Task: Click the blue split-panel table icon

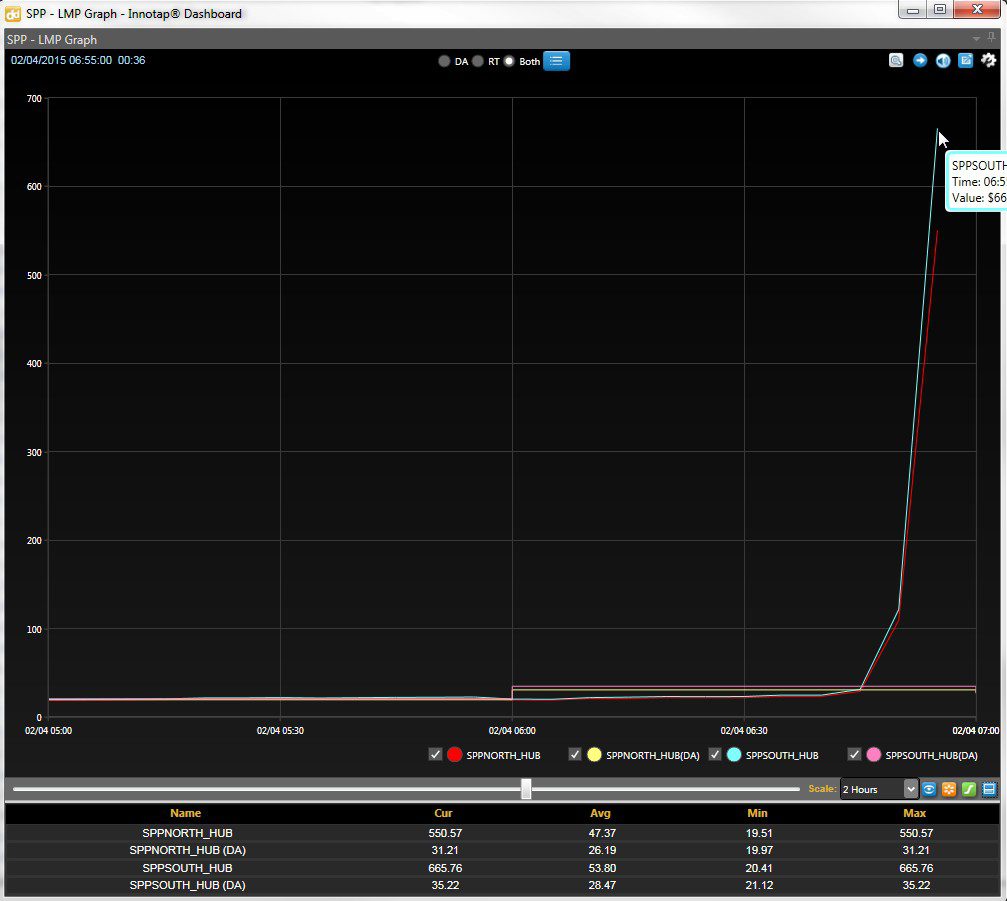Action: (x=989, y=789)
